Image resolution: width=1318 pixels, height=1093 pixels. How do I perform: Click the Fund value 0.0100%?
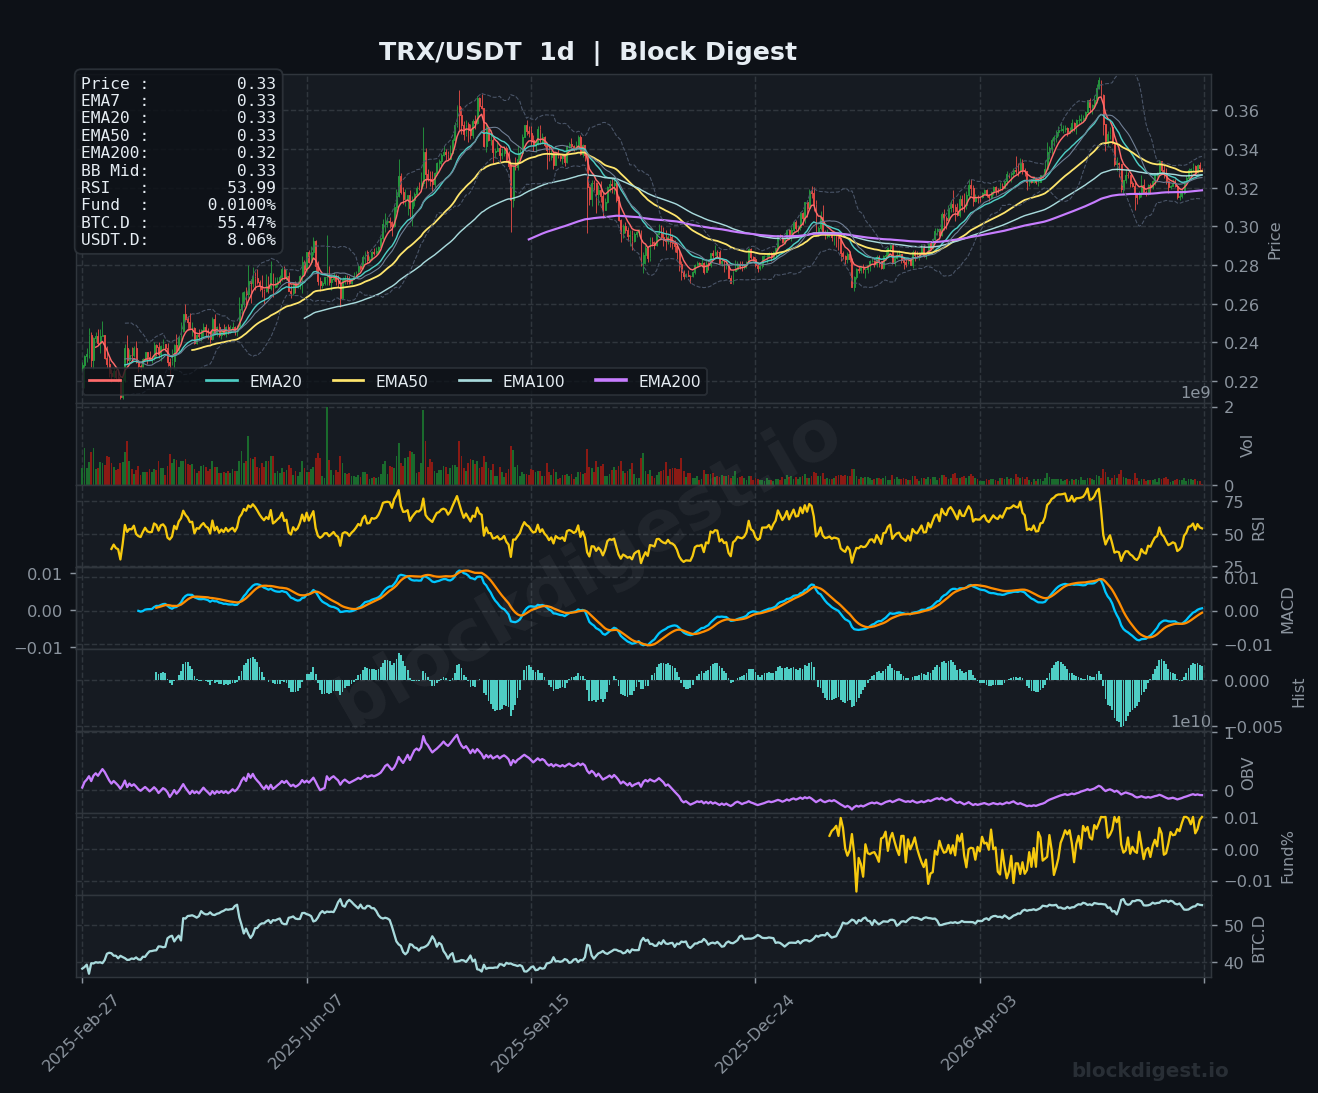(242, 205)
